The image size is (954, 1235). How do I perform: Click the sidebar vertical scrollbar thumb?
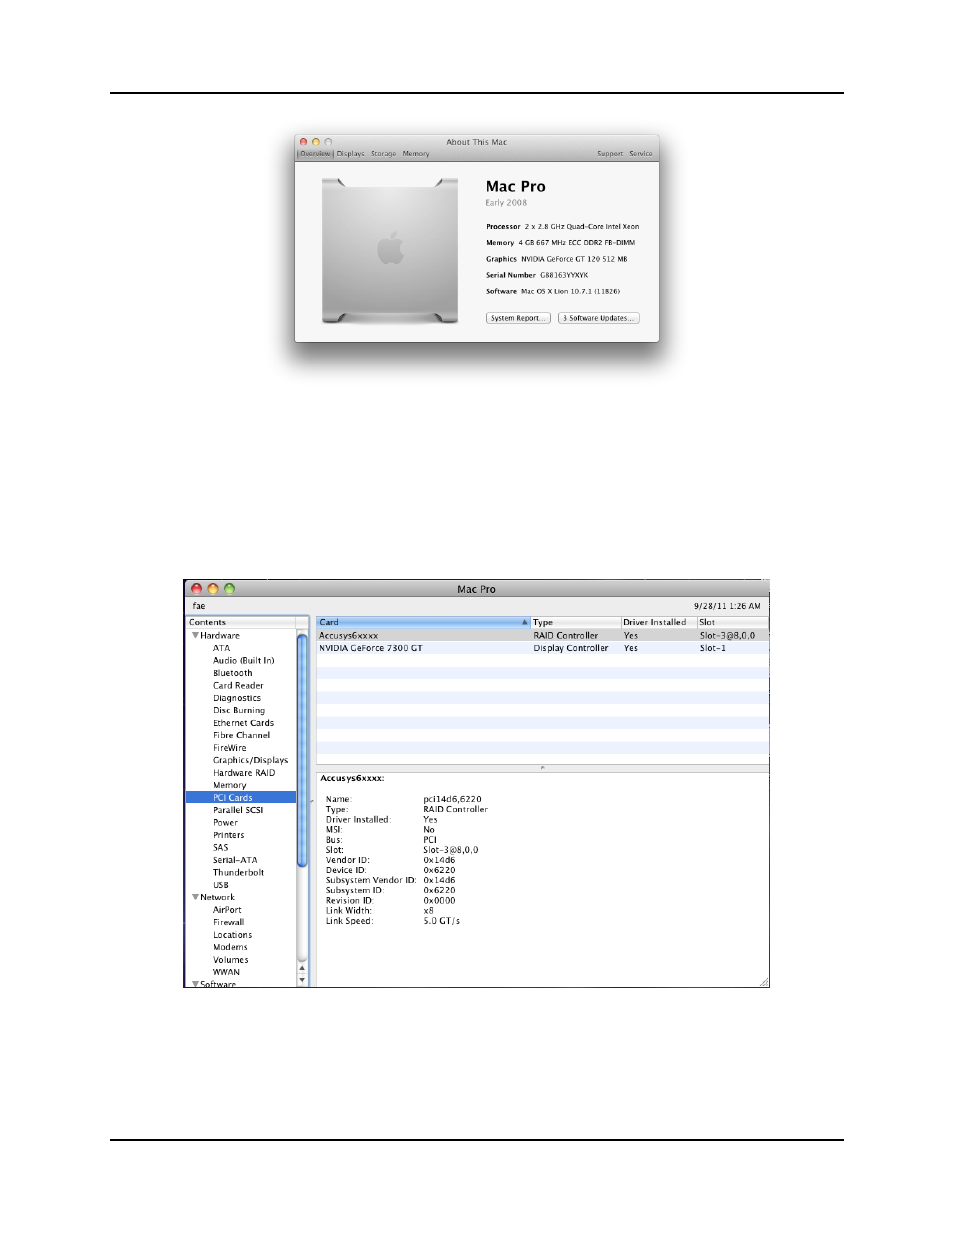point(302,749)
